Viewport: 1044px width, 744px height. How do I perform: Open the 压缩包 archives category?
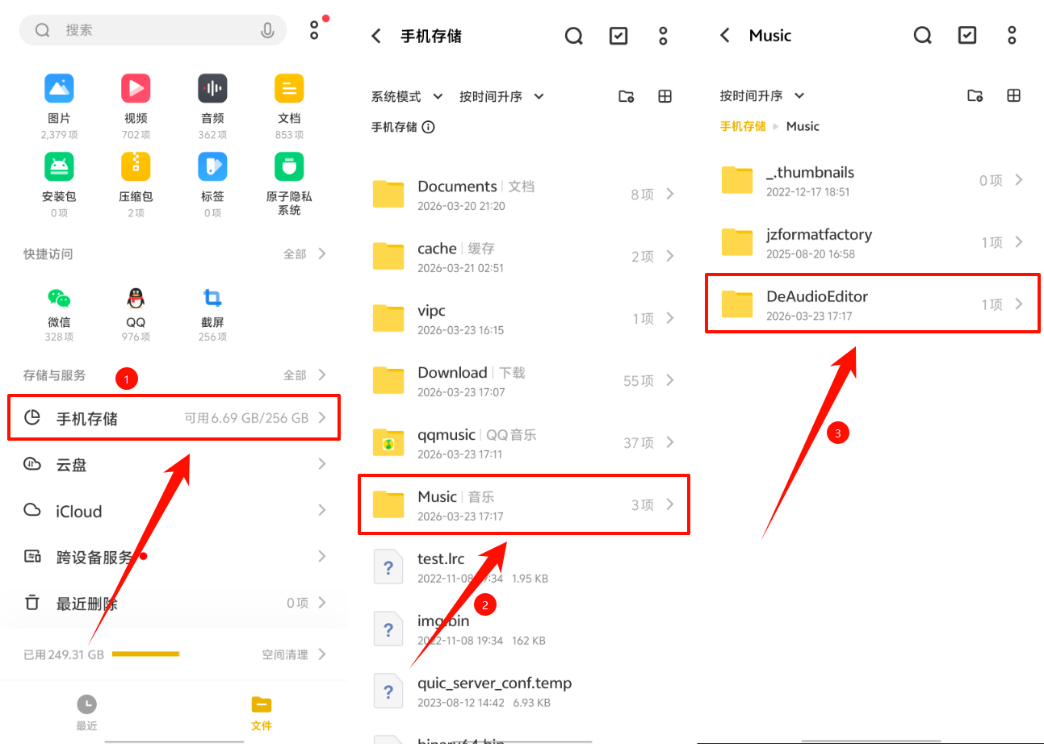[136, 185]
